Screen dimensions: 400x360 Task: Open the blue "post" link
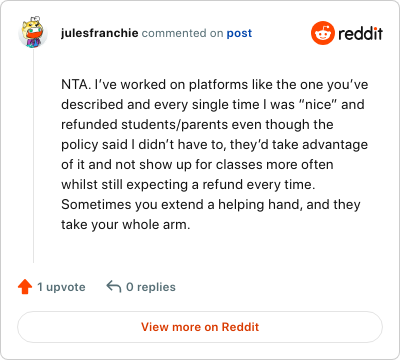[x=239, y=33]
